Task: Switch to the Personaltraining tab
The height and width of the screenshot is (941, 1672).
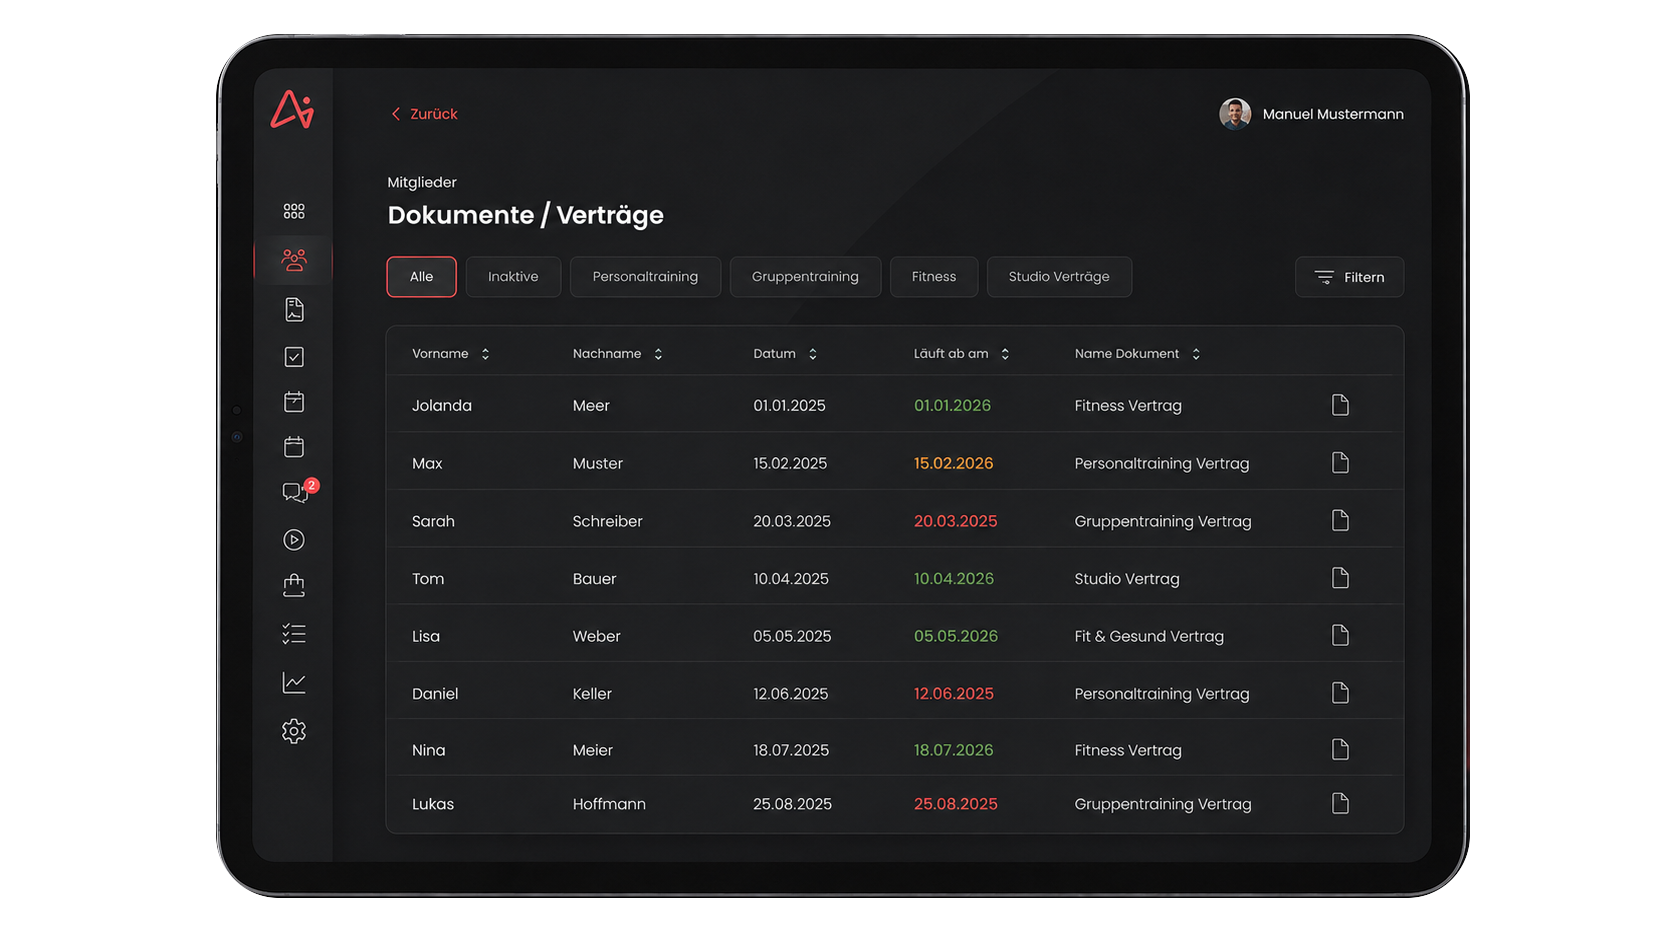Action: point(645,277)
